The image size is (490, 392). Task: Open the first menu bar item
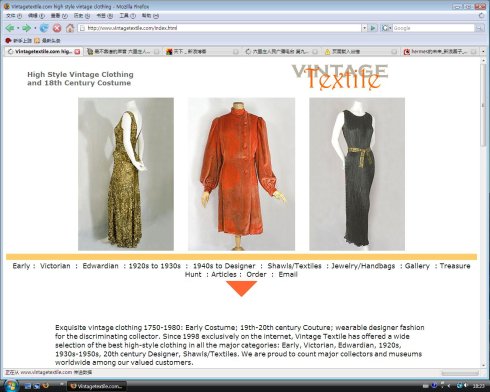tap(14, 16)
